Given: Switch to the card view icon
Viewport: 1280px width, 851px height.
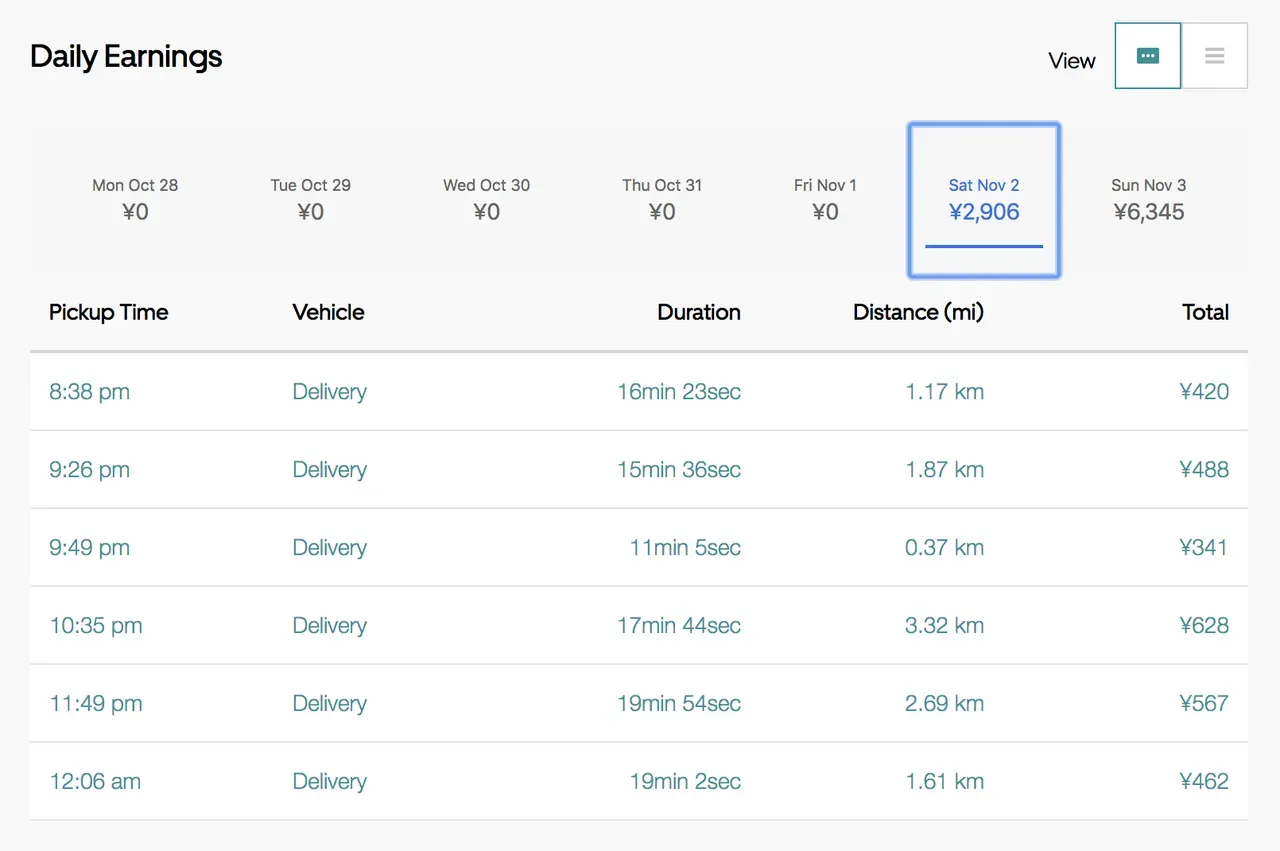Looking at the screenshot, I should coord(1148,56).
